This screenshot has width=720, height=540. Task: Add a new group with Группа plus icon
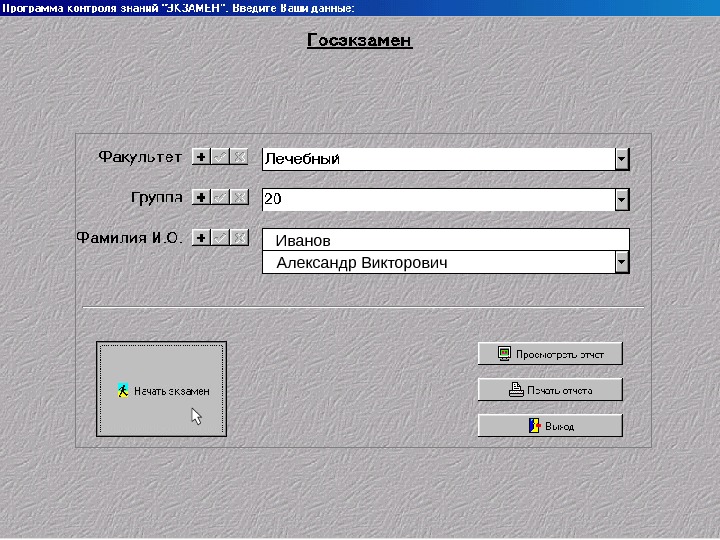click(x=201, y=197)
